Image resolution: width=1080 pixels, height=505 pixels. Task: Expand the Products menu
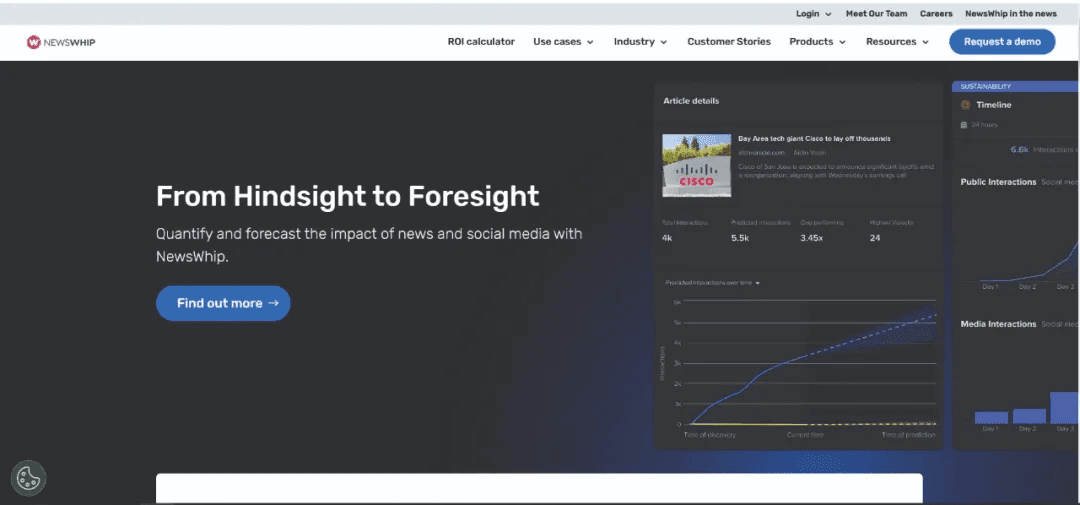click(817, 41)
